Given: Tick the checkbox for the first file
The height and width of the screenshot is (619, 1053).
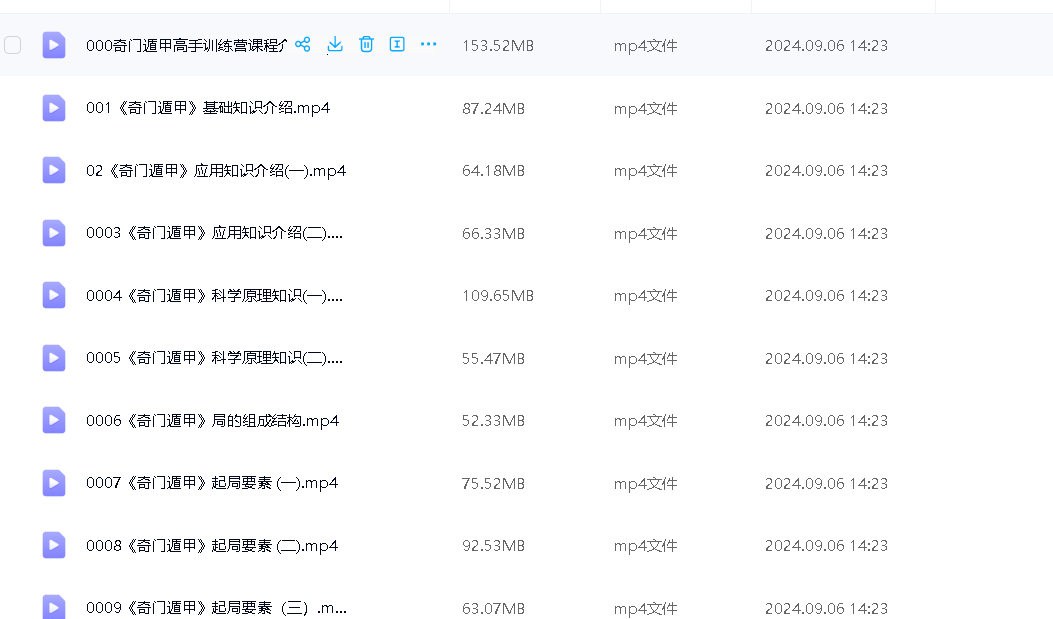Looking at the screenshot, I should (13, 45).
